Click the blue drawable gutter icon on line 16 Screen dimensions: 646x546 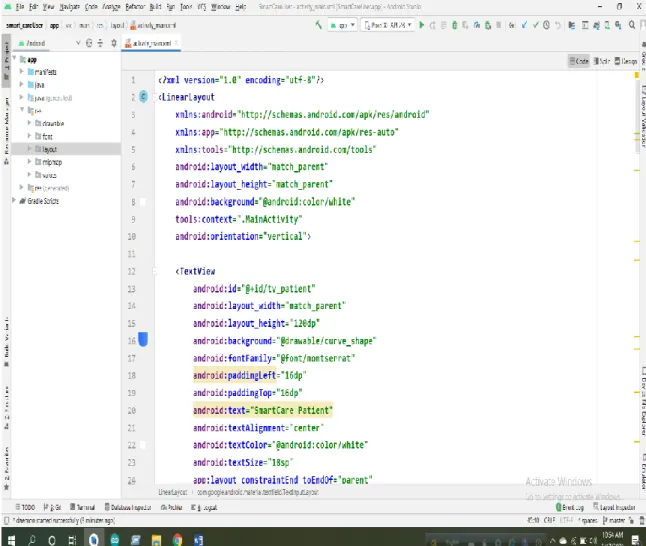(x=143, y=340)
